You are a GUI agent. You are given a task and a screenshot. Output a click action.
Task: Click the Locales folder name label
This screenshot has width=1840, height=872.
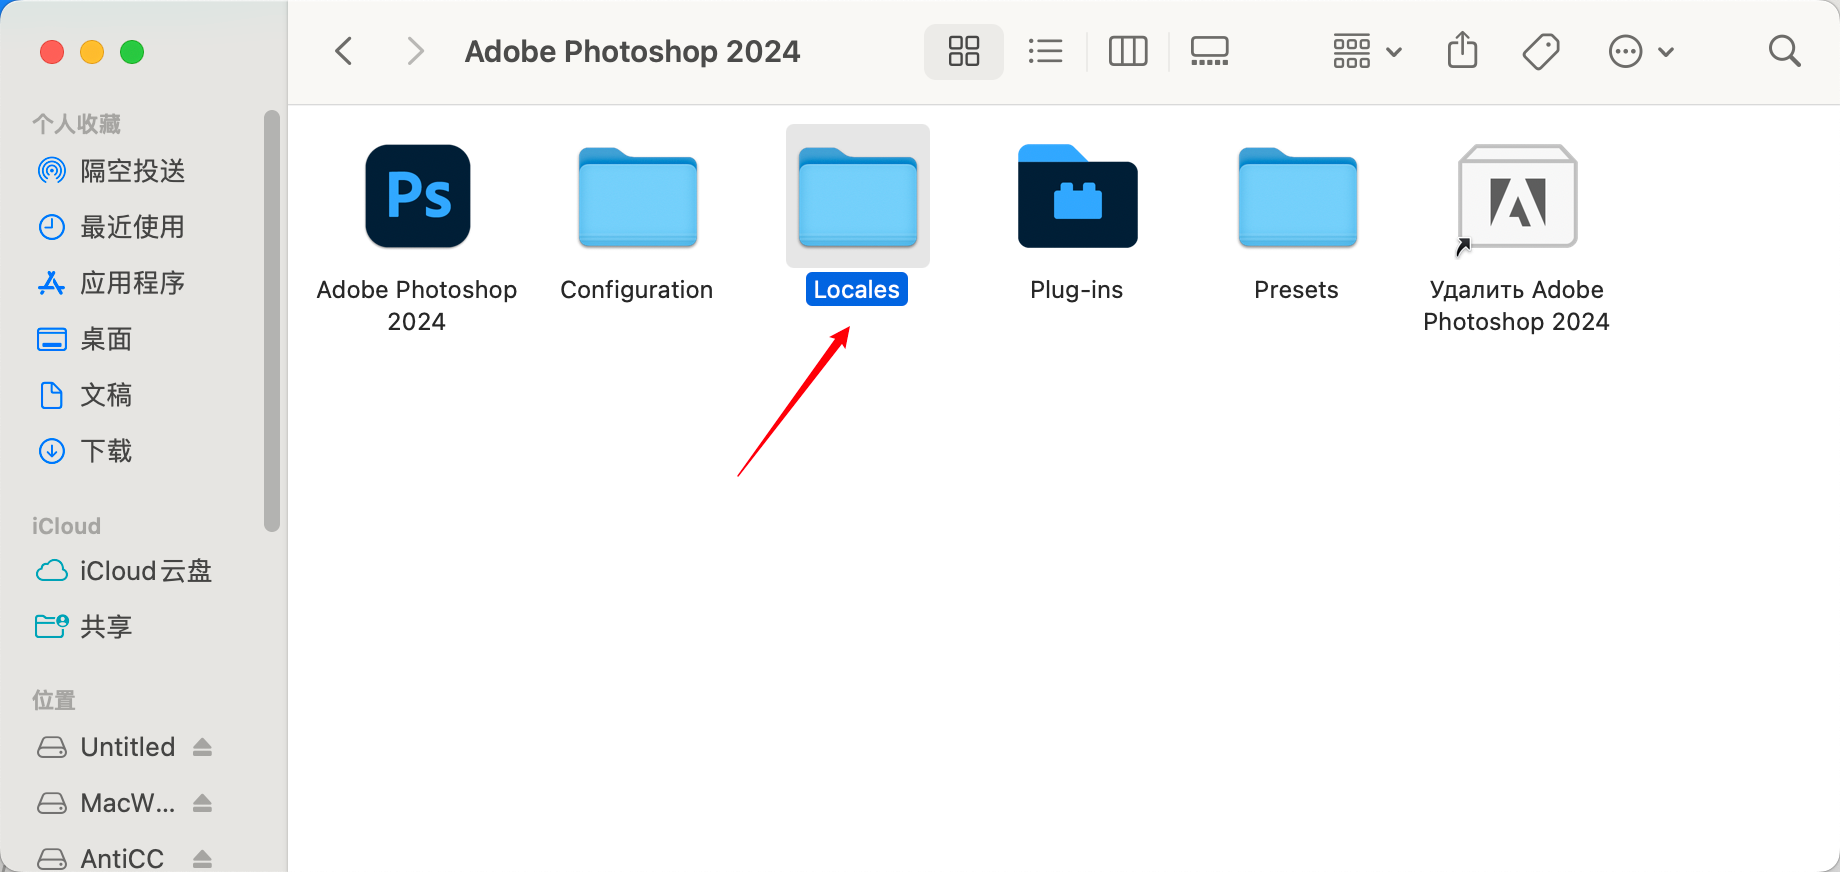tap(857, 289)
